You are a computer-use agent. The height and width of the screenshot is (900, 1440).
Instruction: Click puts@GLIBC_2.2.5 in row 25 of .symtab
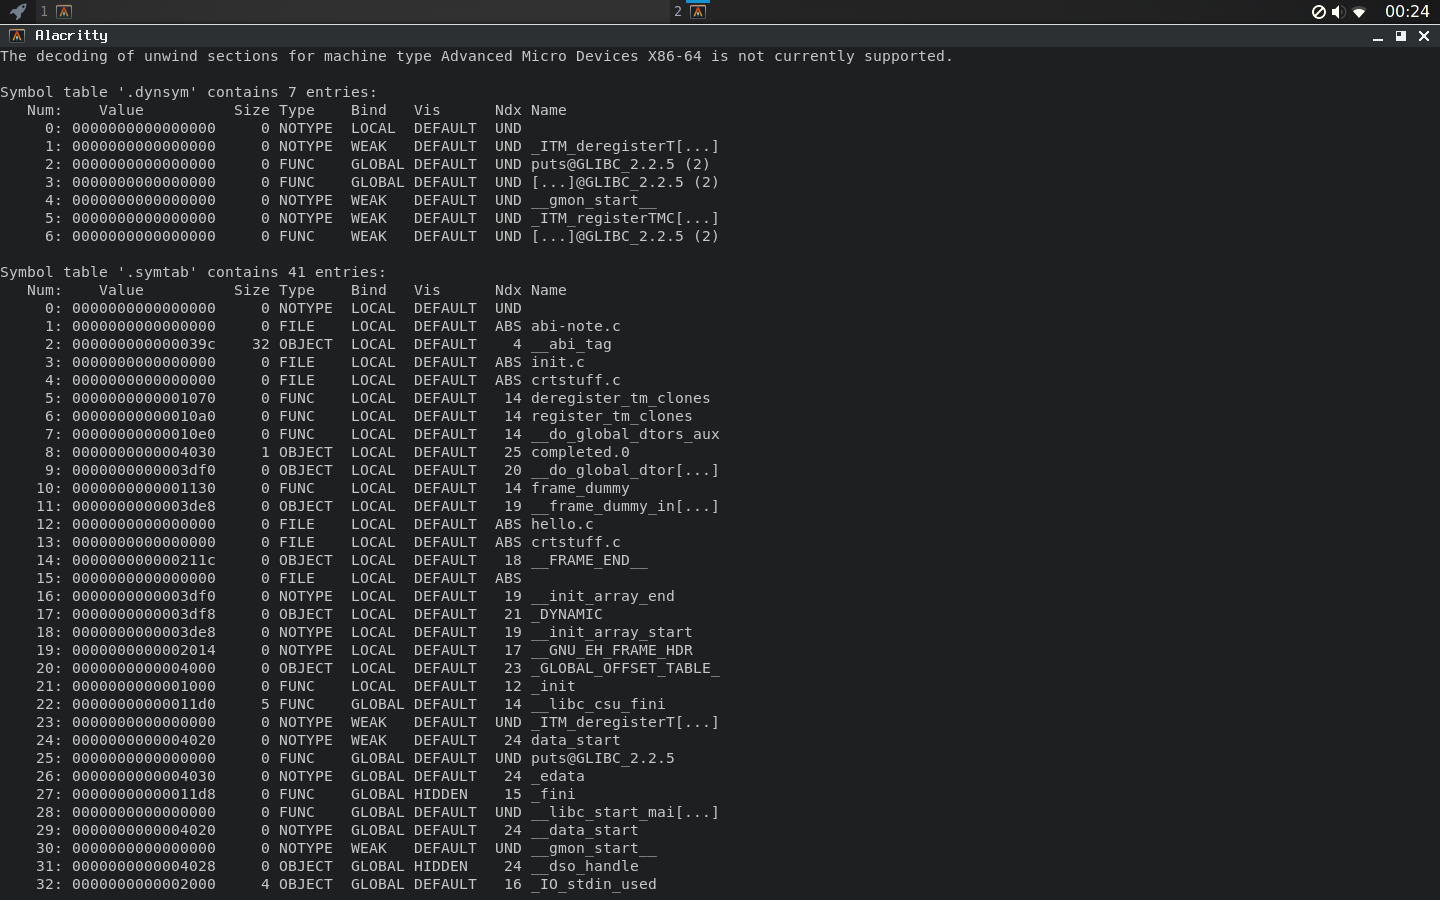tap(602, 758)
